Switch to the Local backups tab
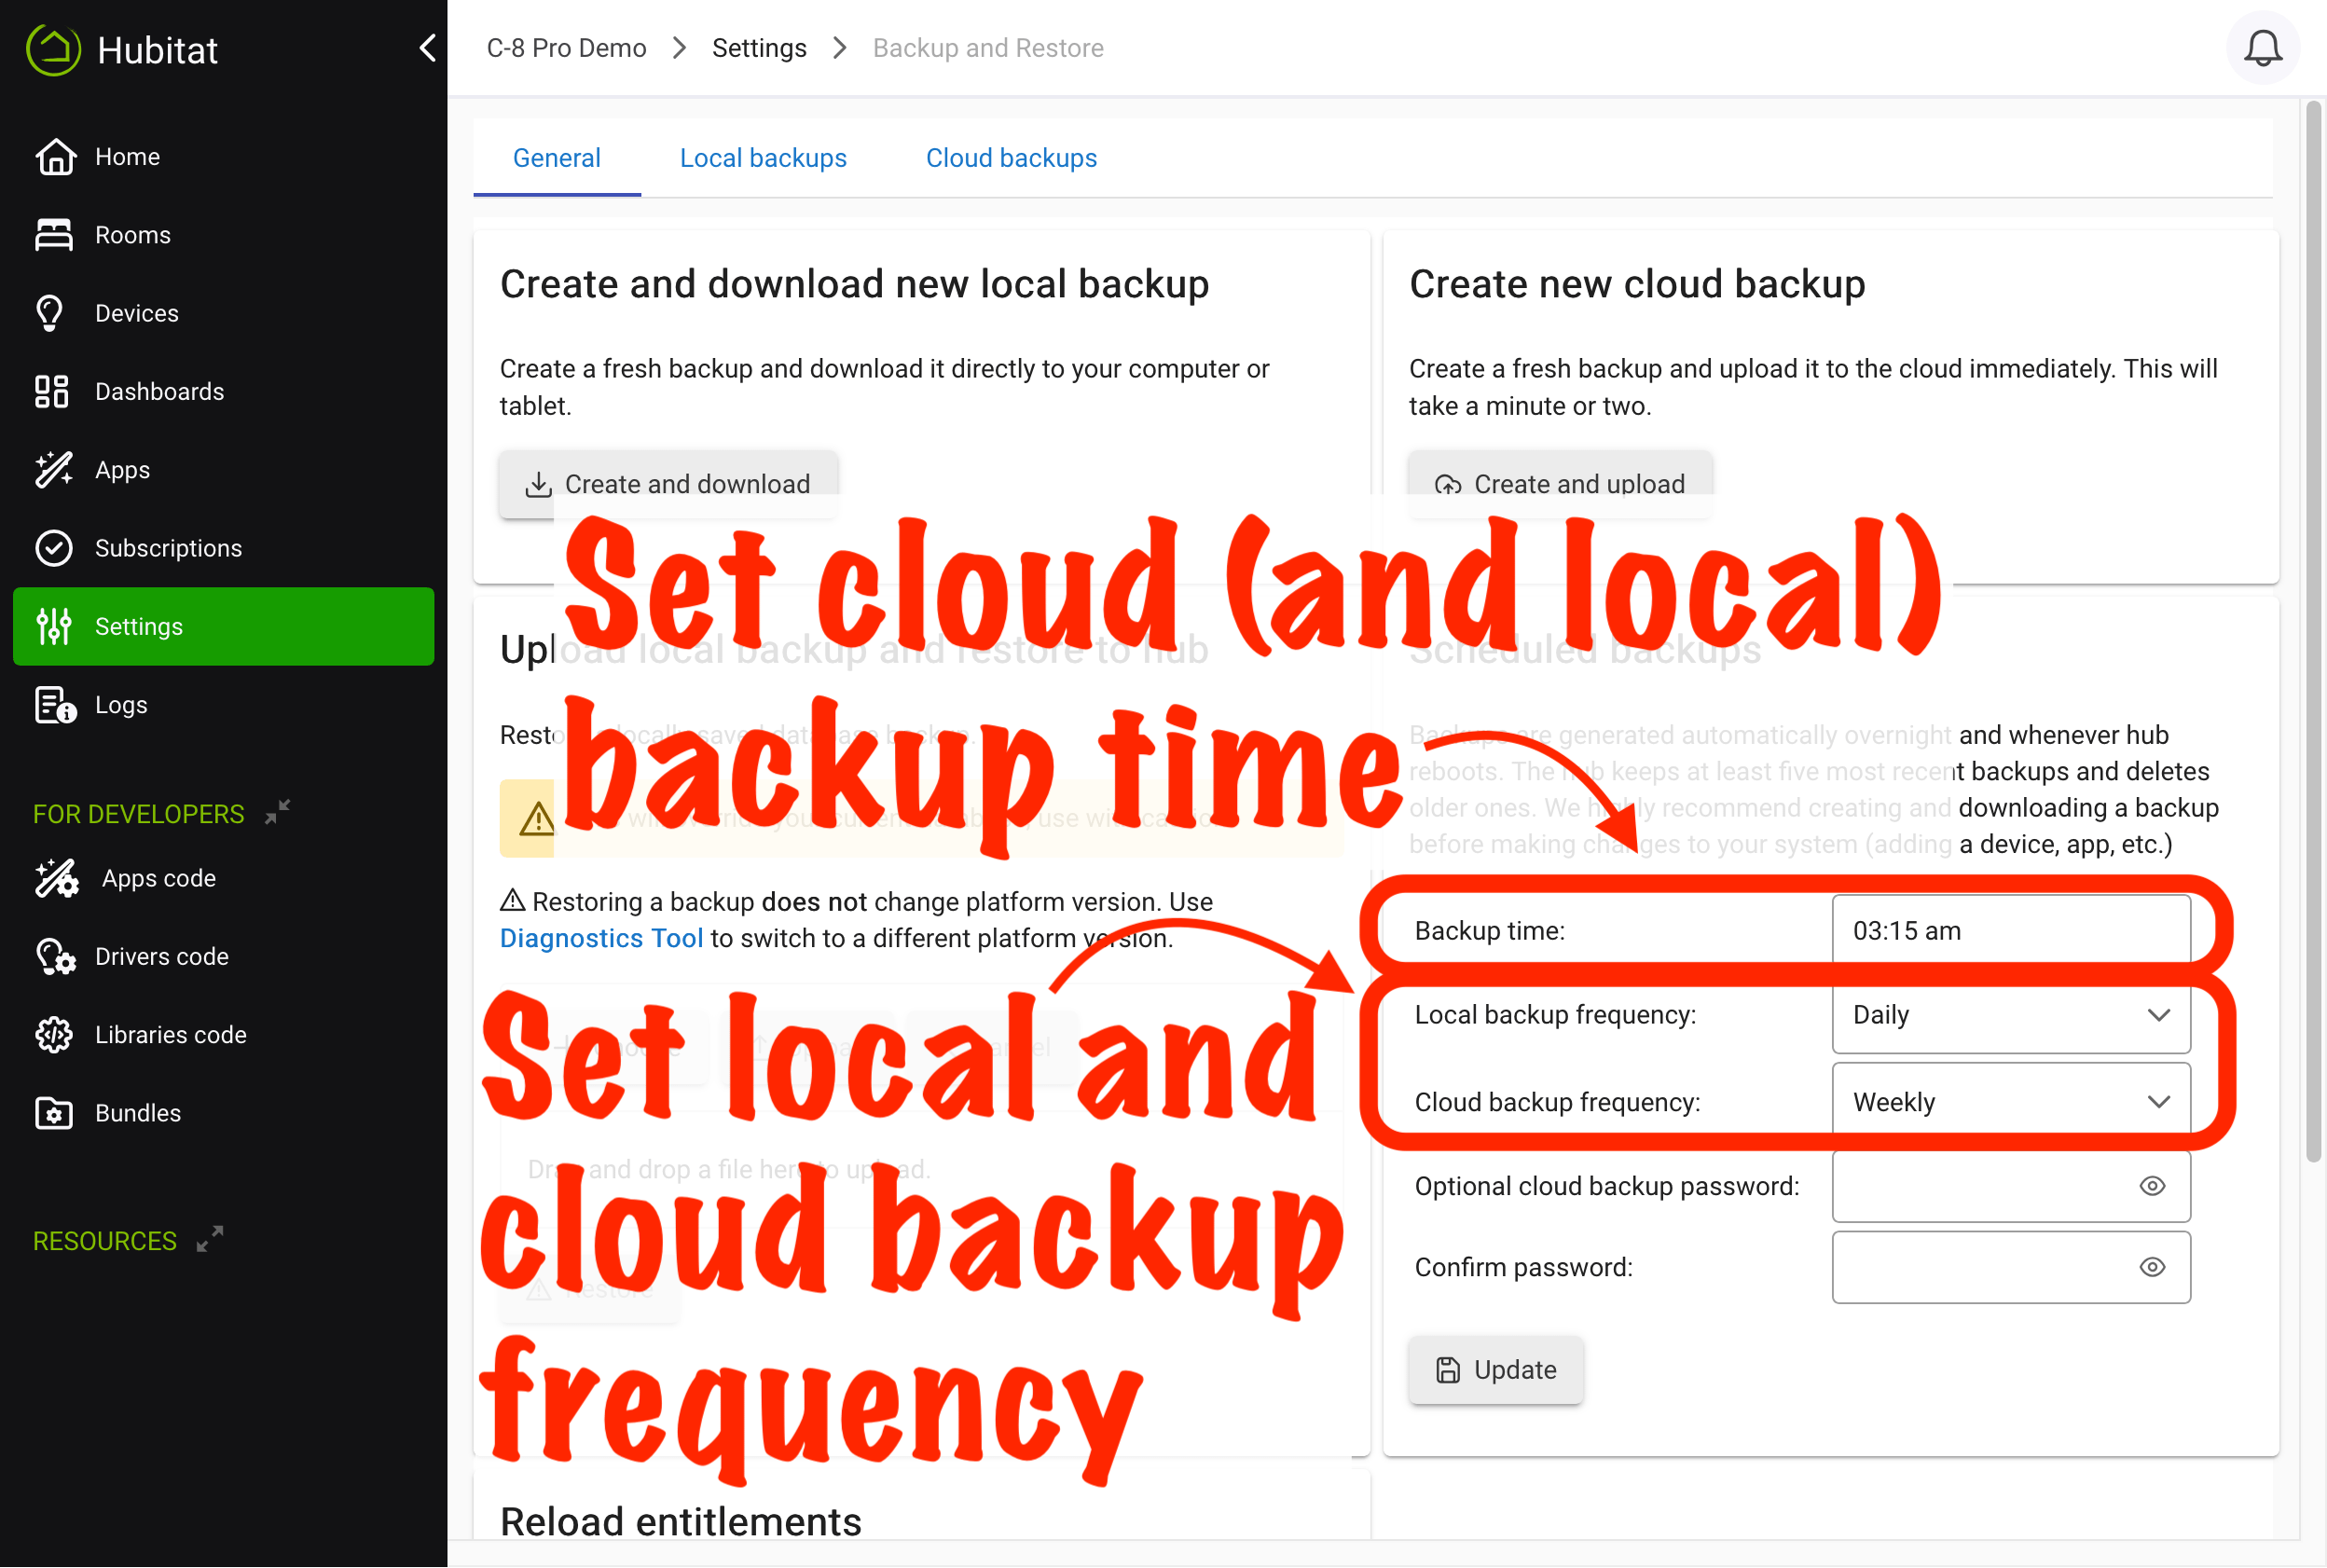The width and height of the screenshot is (2327, 1568). 763,158
